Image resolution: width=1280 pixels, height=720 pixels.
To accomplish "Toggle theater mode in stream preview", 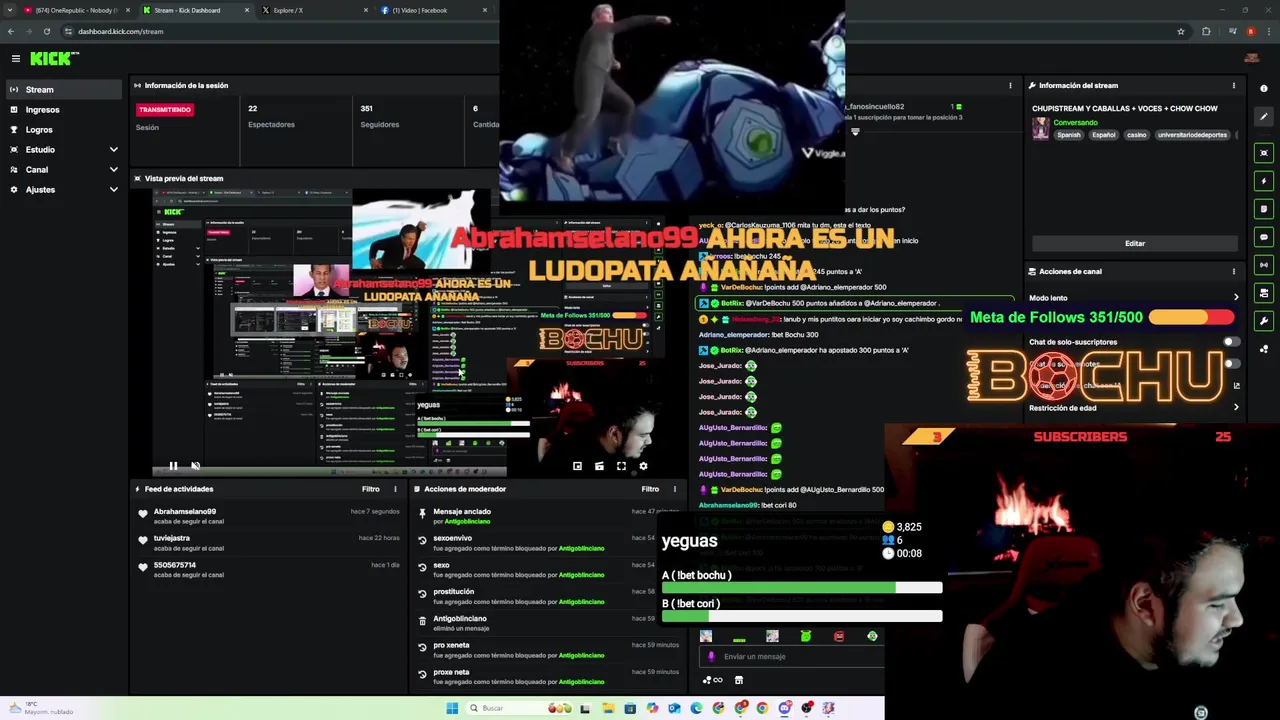I will click(599, 466).
